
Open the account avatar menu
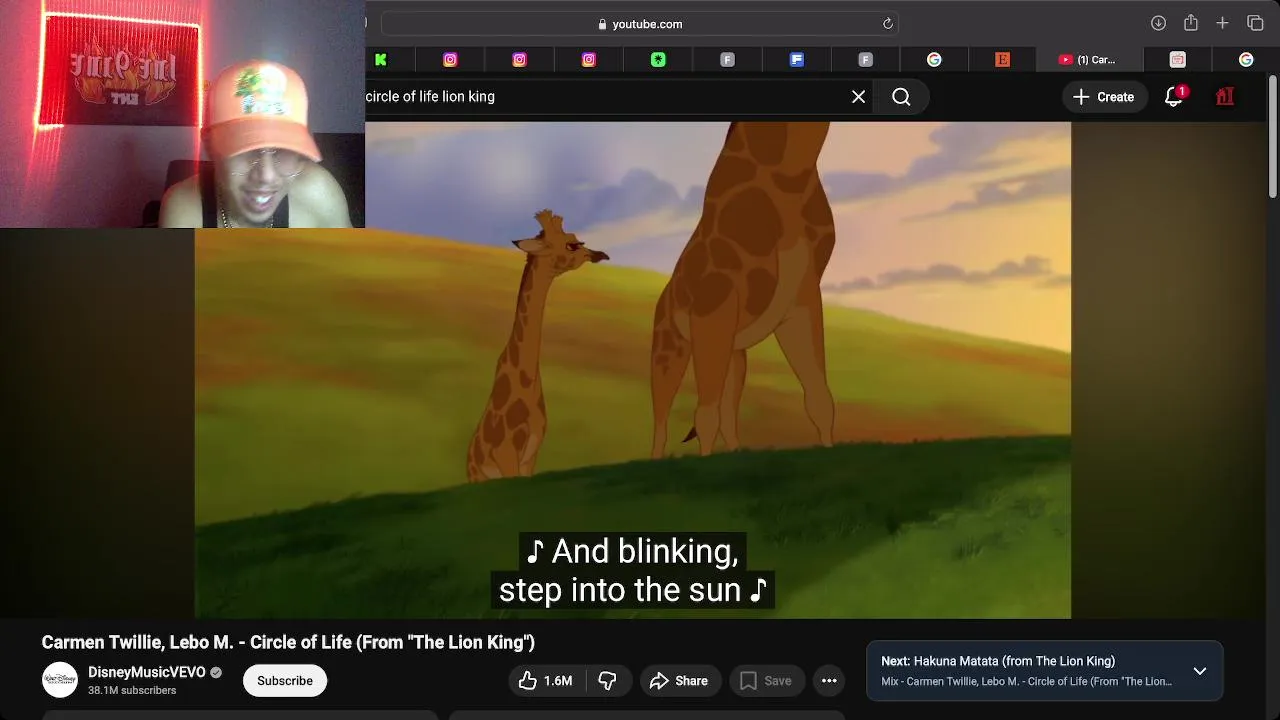[x=1225, y=97]
